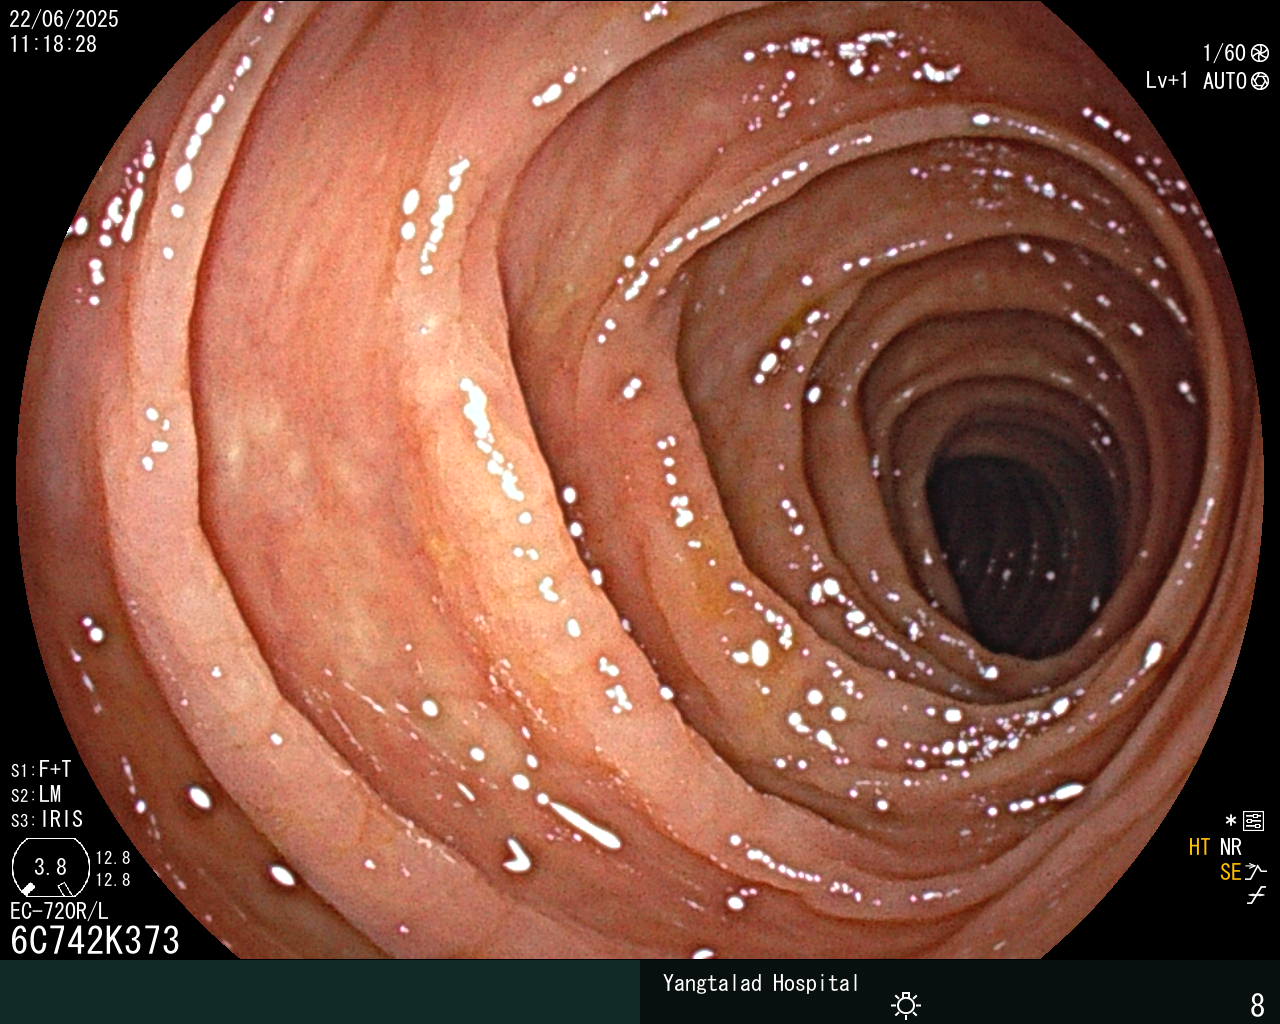
Task: Click the S1: F+T switch assignment
Action: pyautogui.click(x=41, y=769)
